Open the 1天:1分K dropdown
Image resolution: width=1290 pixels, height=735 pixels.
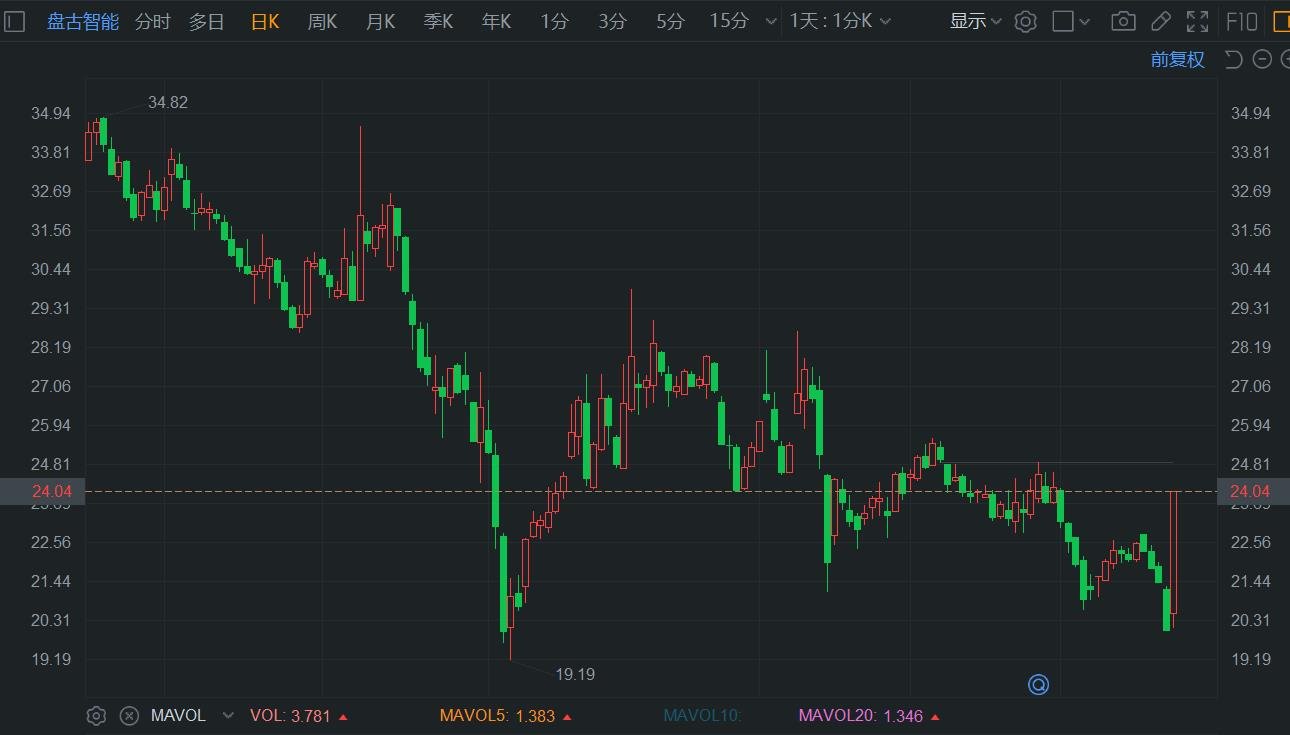840,21
